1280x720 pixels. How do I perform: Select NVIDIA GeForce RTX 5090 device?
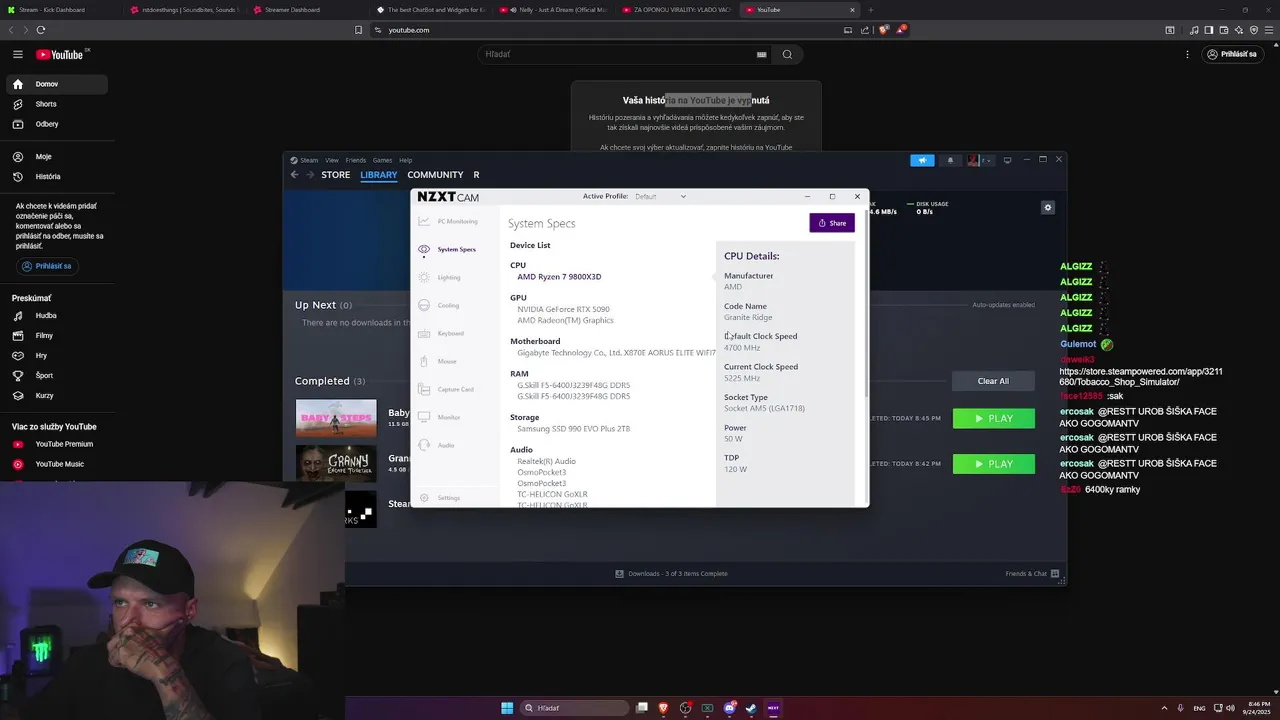pyautogui.click(x=563, y=309)
